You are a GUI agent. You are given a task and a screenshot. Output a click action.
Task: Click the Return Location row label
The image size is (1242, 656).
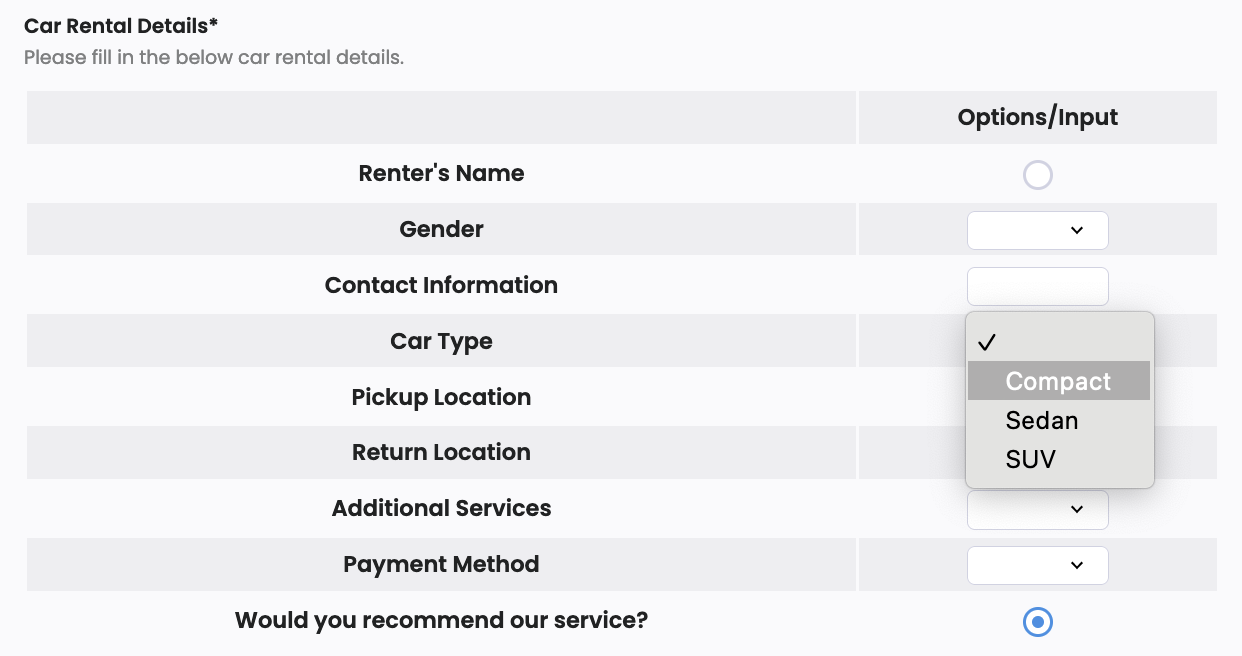coord(441,452)
